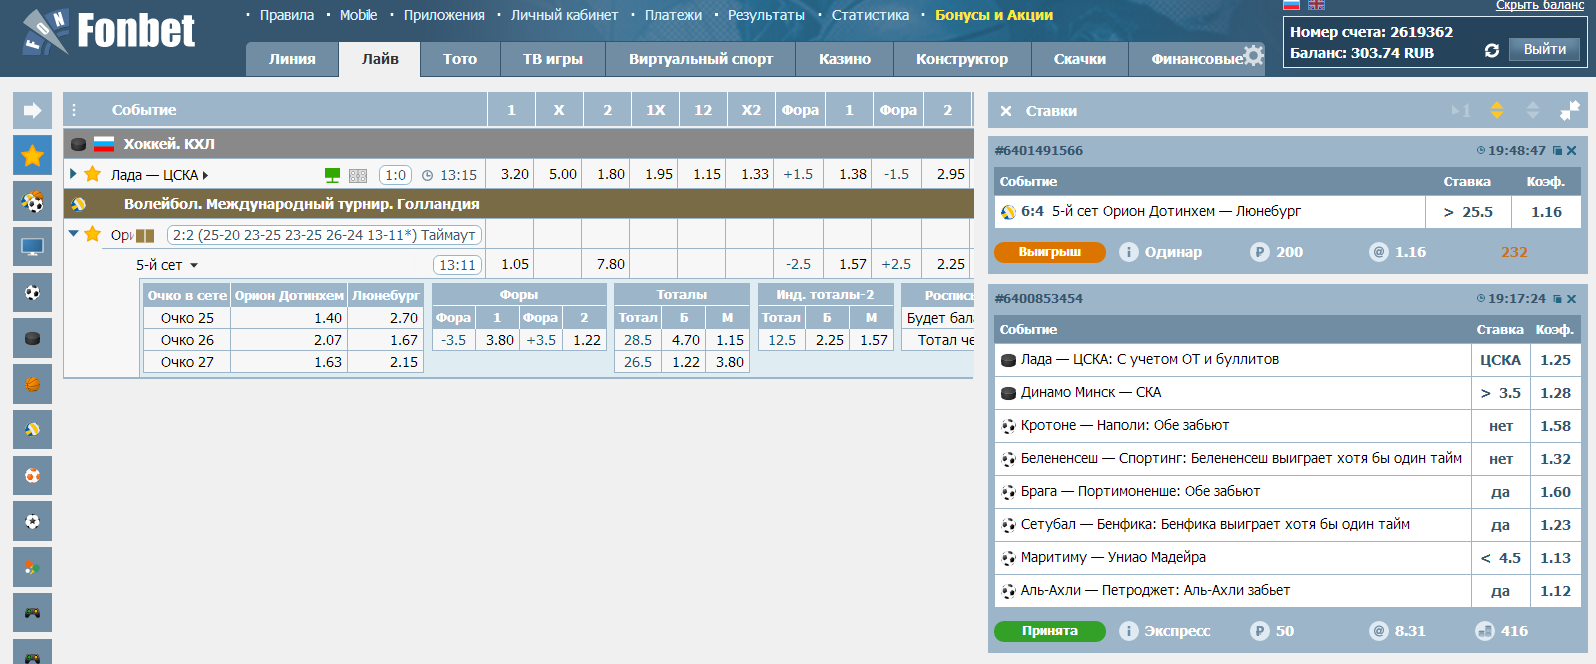Click the grey sort arrows in the Ставки header
Viewport: 1596px width, 664px height.
click(x=1532, y=110)
